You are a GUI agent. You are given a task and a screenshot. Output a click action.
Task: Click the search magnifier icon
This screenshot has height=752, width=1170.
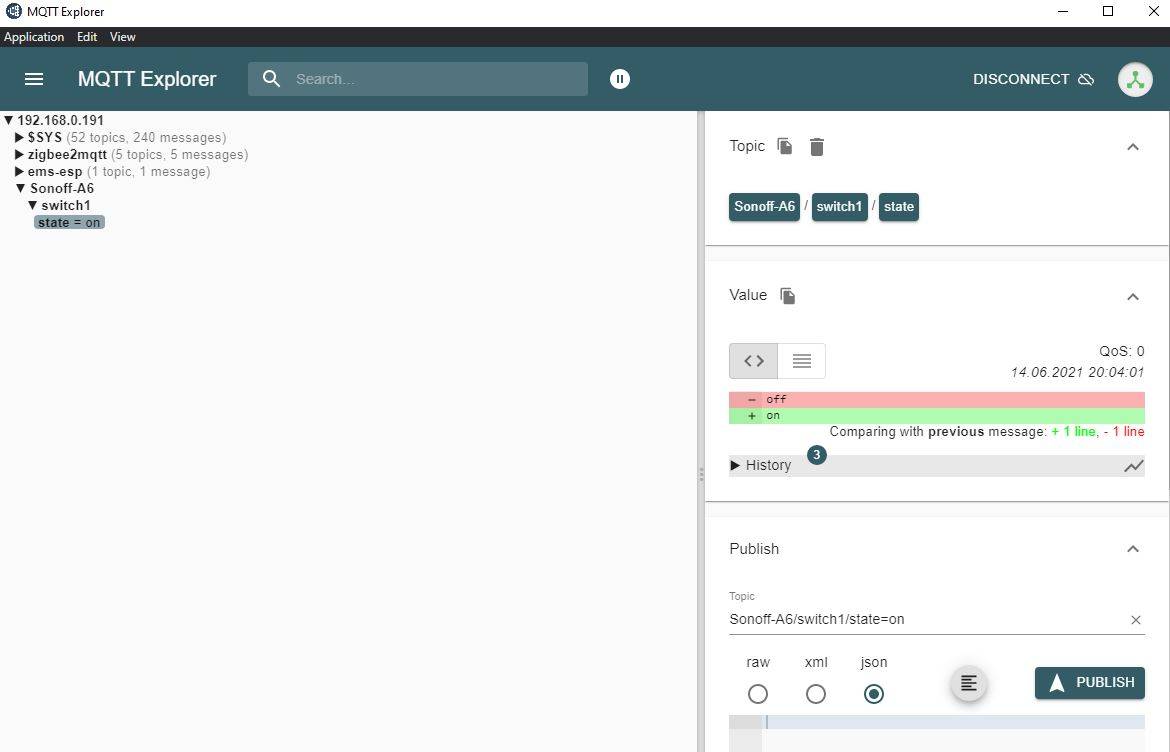point(272,79)
